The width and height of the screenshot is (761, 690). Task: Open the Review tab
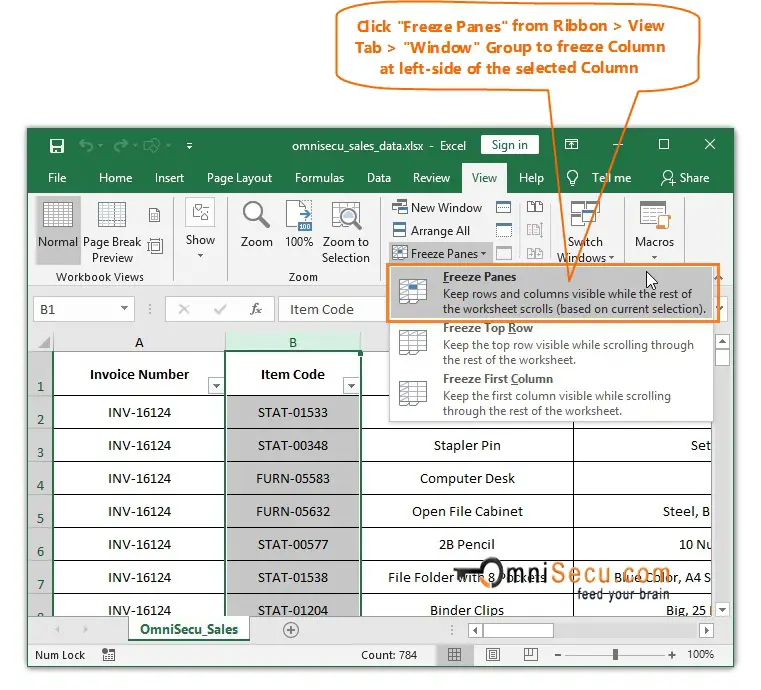pyautogui.click(x=431, y=178)
